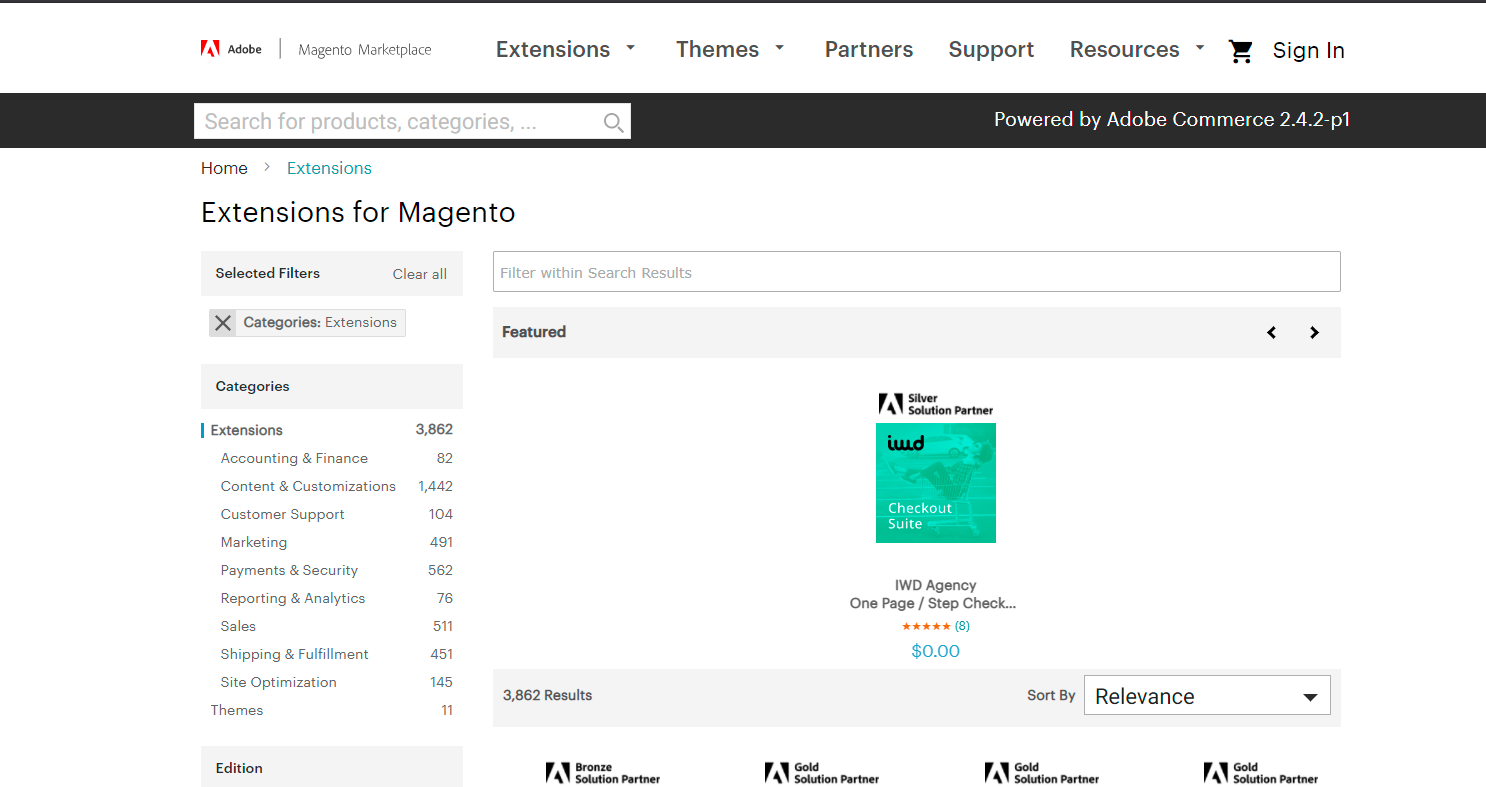
Task: Go to Home breadcrumb link
Action: click(x=224, y=168)
